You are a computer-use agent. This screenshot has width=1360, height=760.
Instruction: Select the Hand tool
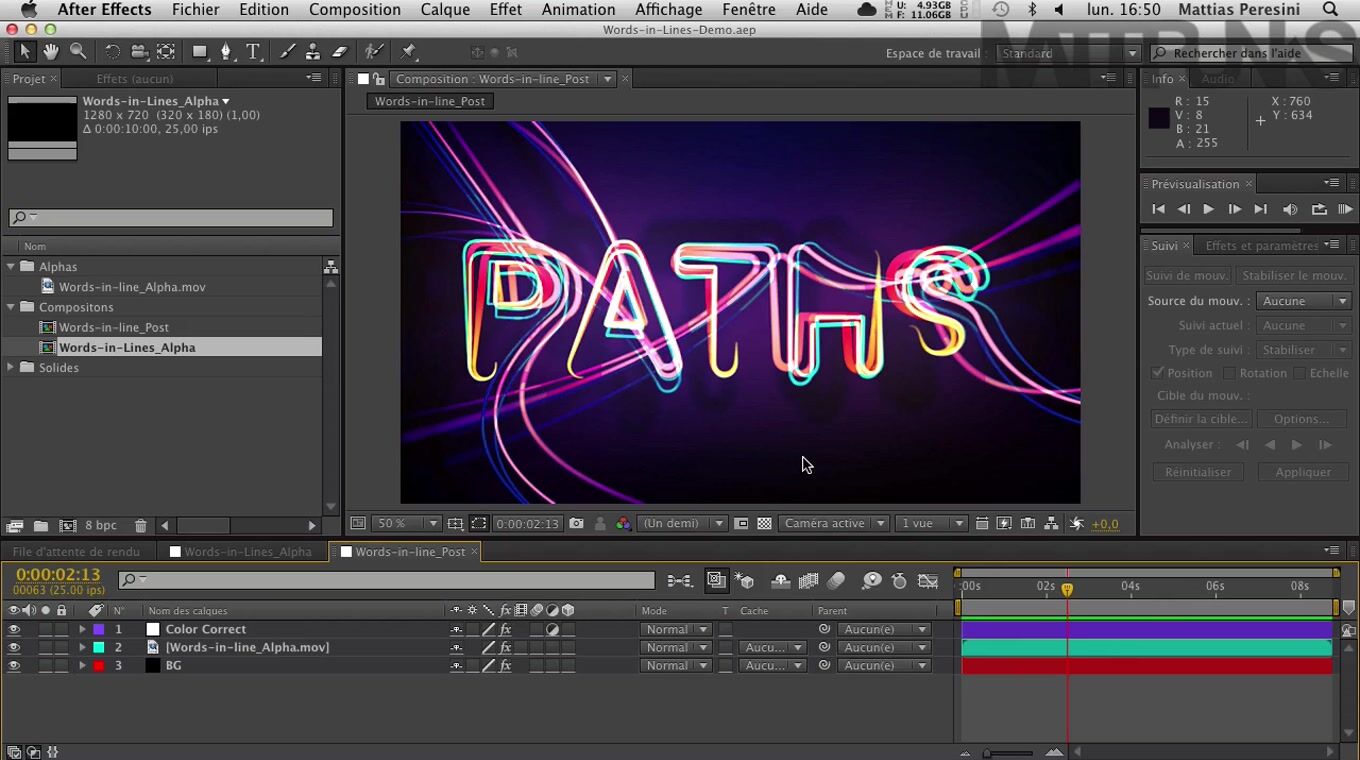coord(51,52)
